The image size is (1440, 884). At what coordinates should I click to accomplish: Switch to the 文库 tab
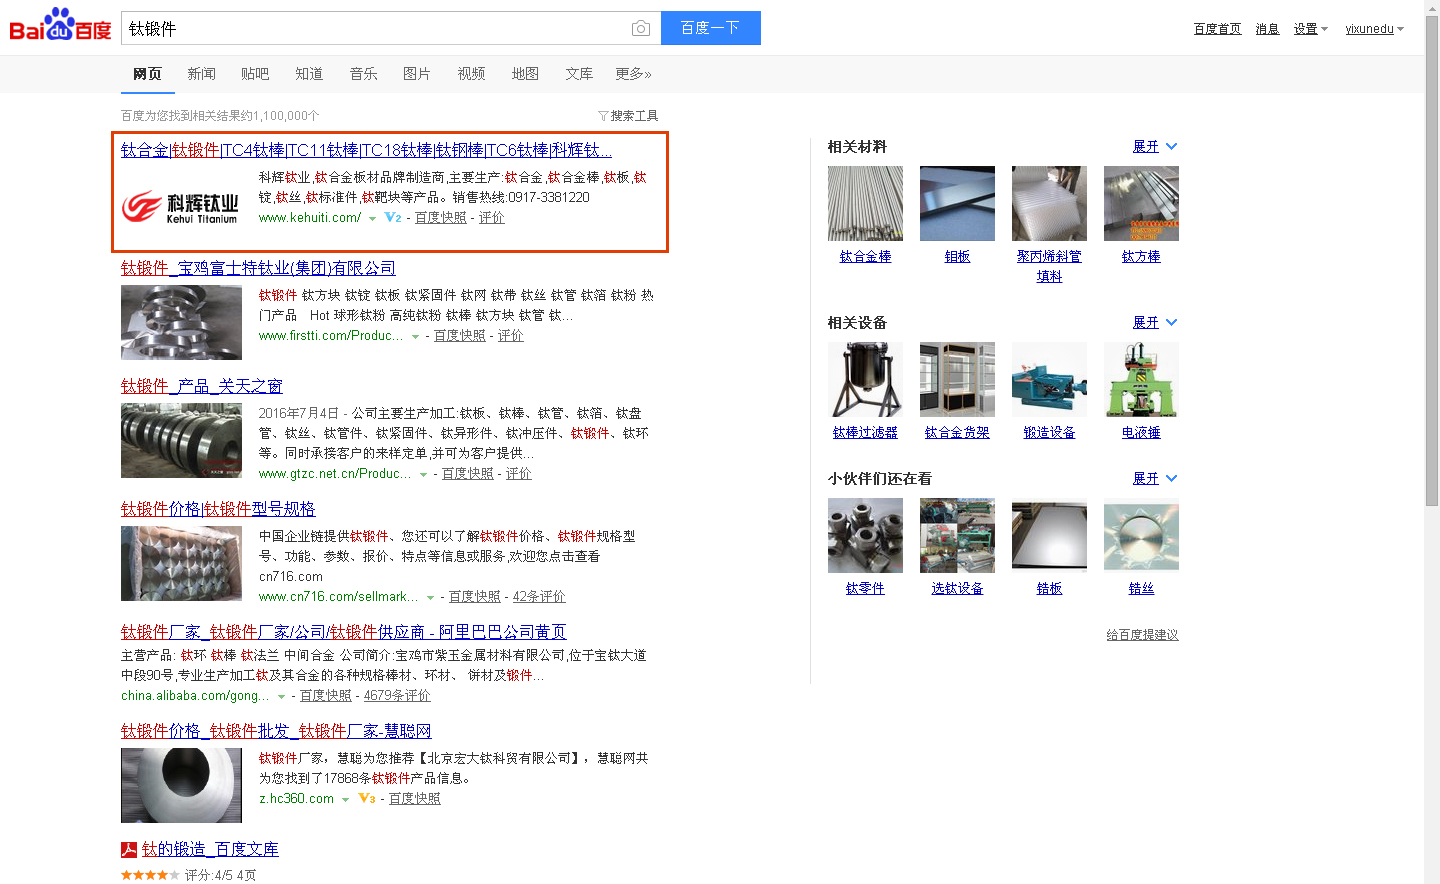point(579,74)
